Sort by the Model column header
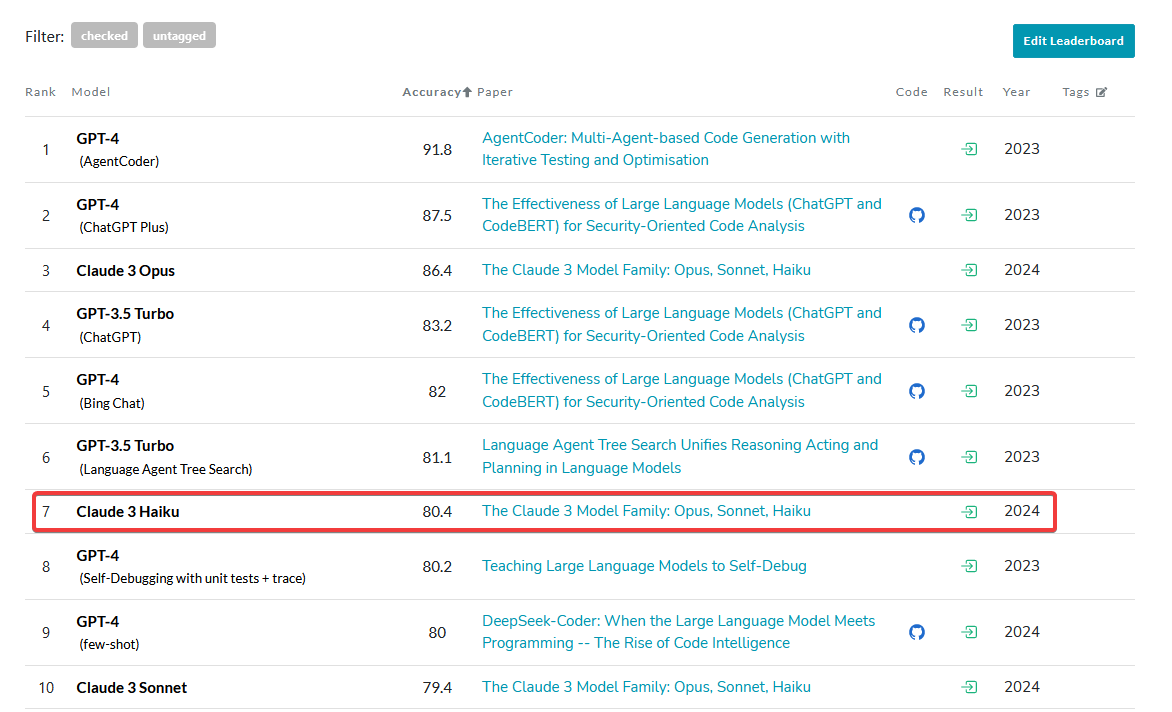Screen dimensions: 1172x712 [x=90, y=92]
